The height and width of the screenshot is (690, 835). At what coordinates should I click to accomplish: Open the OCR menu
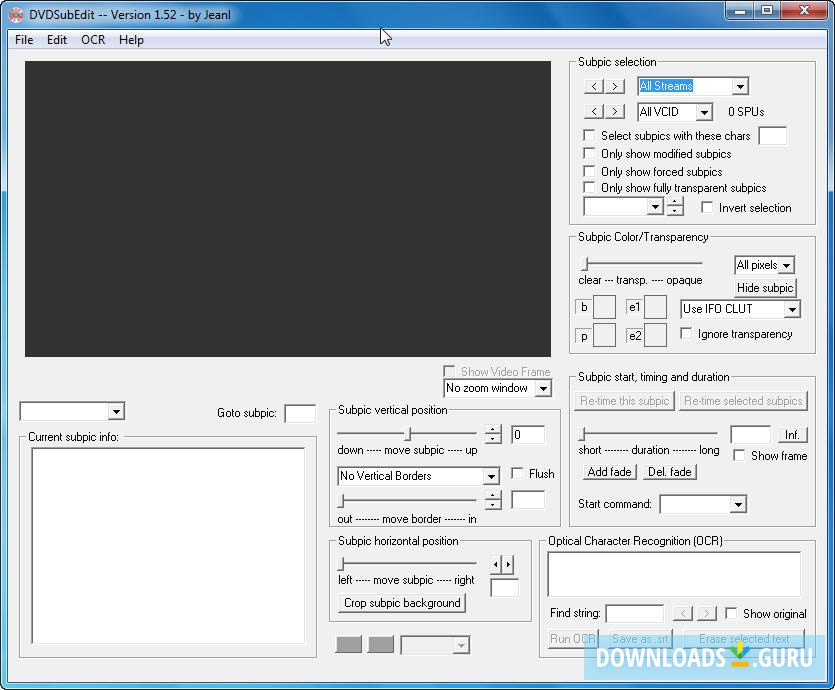tap(92, 40)
